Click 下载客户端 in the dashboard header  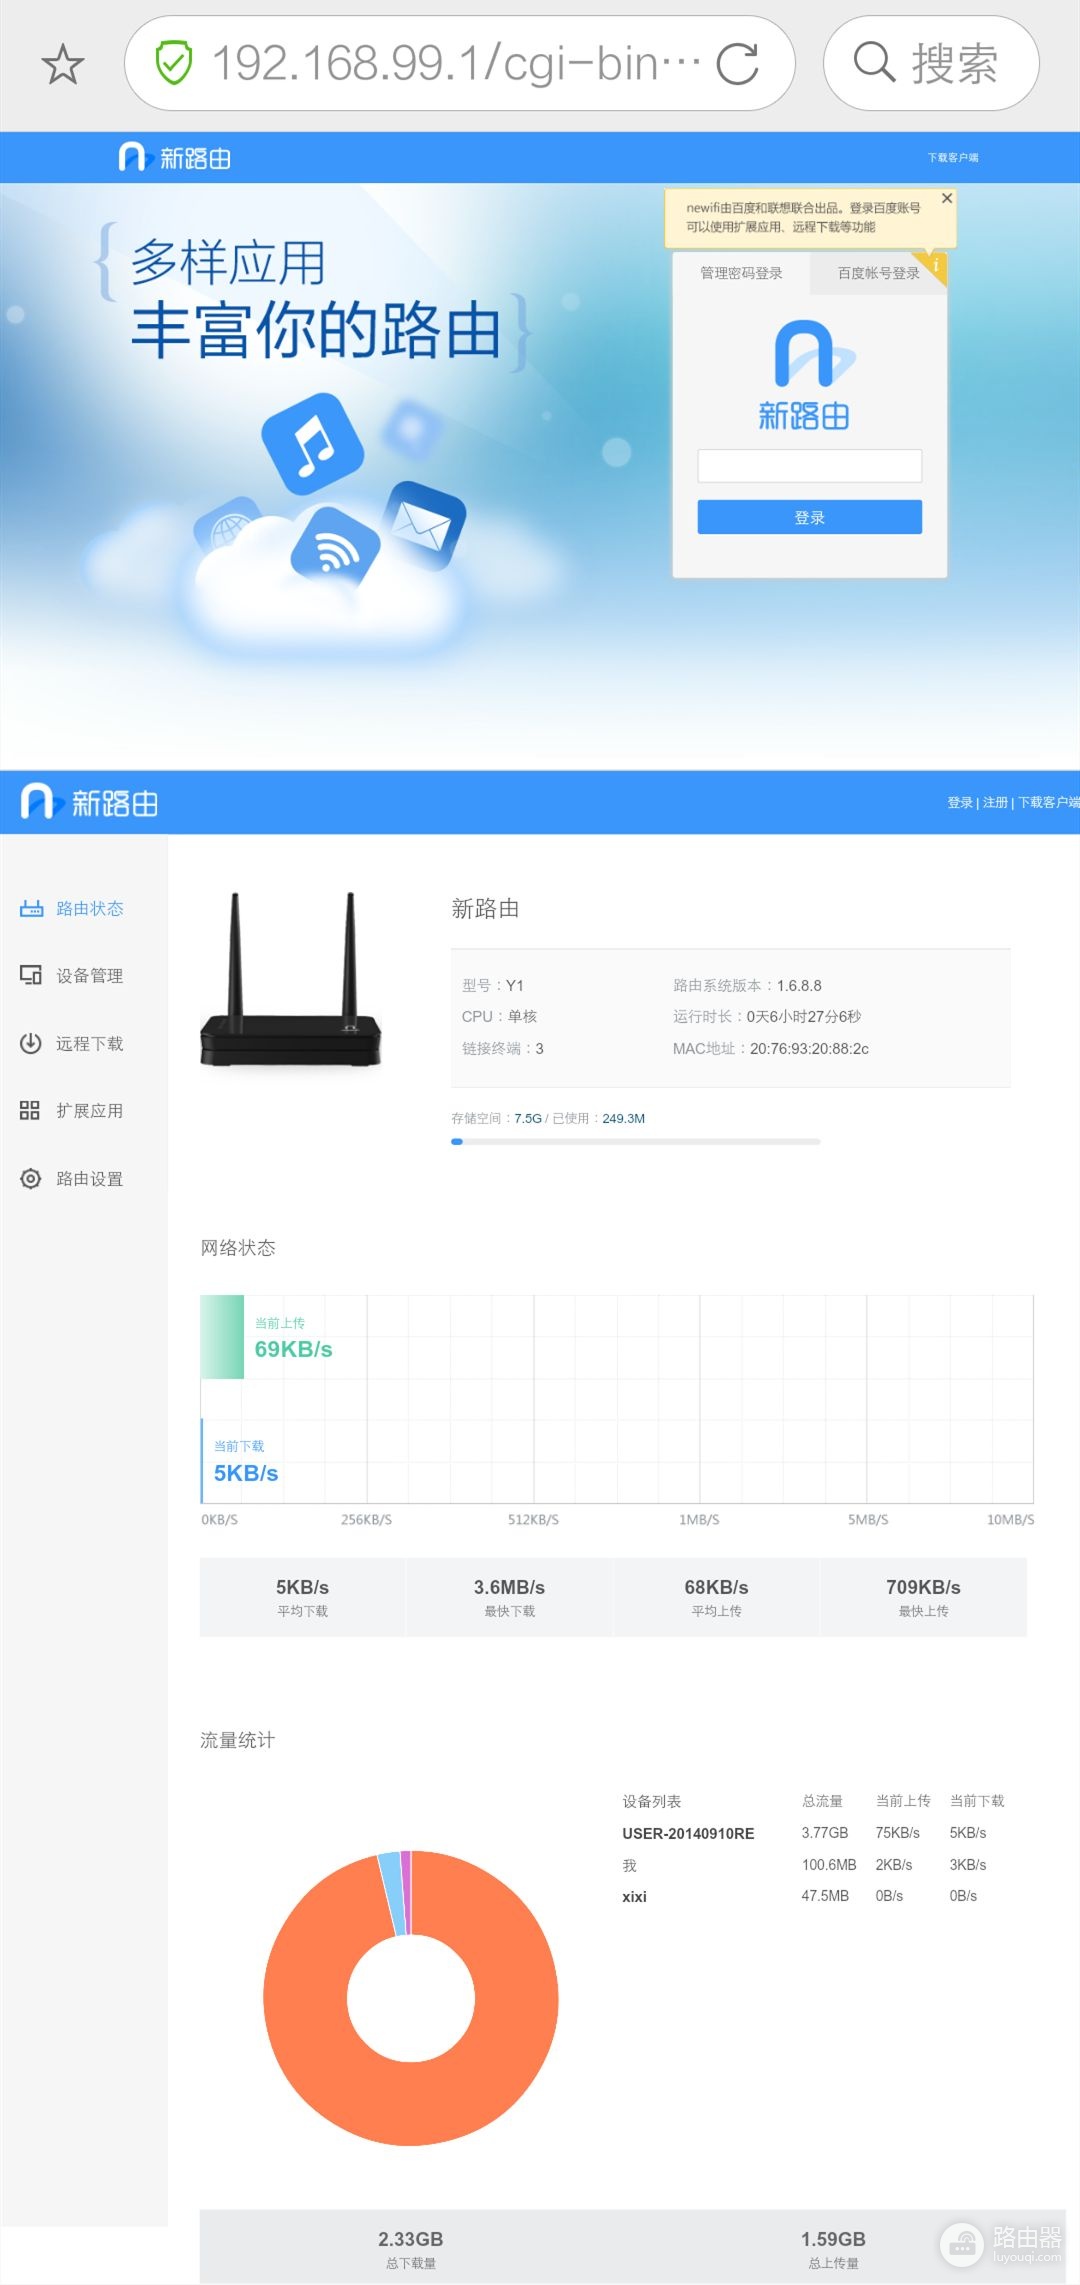click(x=1048, y=802)
